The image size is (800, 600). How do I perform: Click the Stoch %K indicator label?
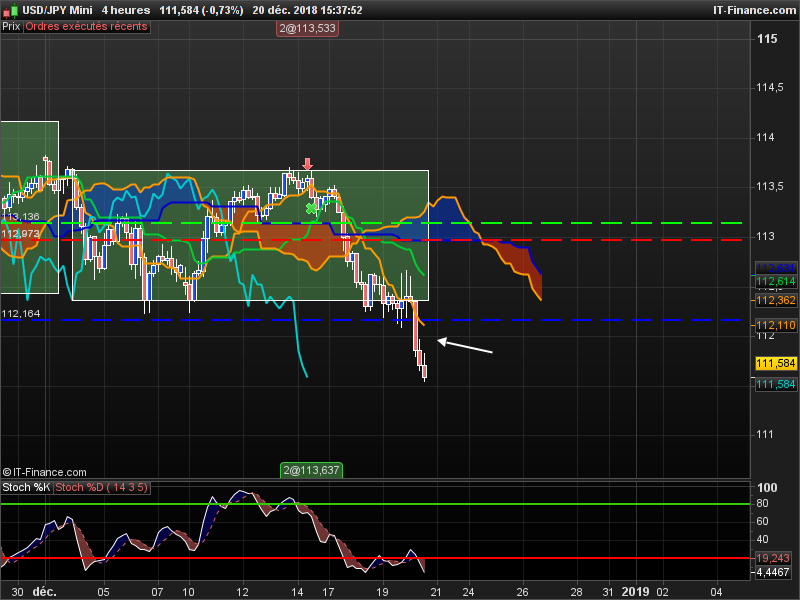coord(26,487)
